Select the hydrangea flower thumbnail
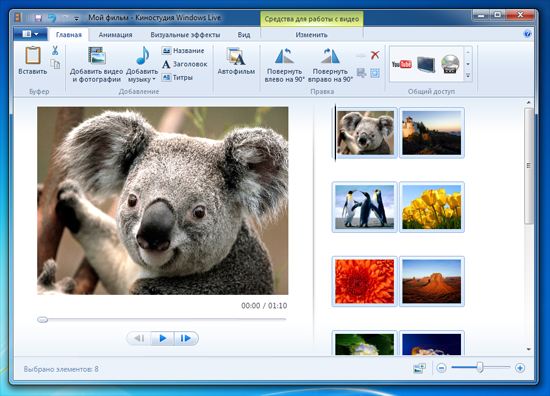 [364, 344]
